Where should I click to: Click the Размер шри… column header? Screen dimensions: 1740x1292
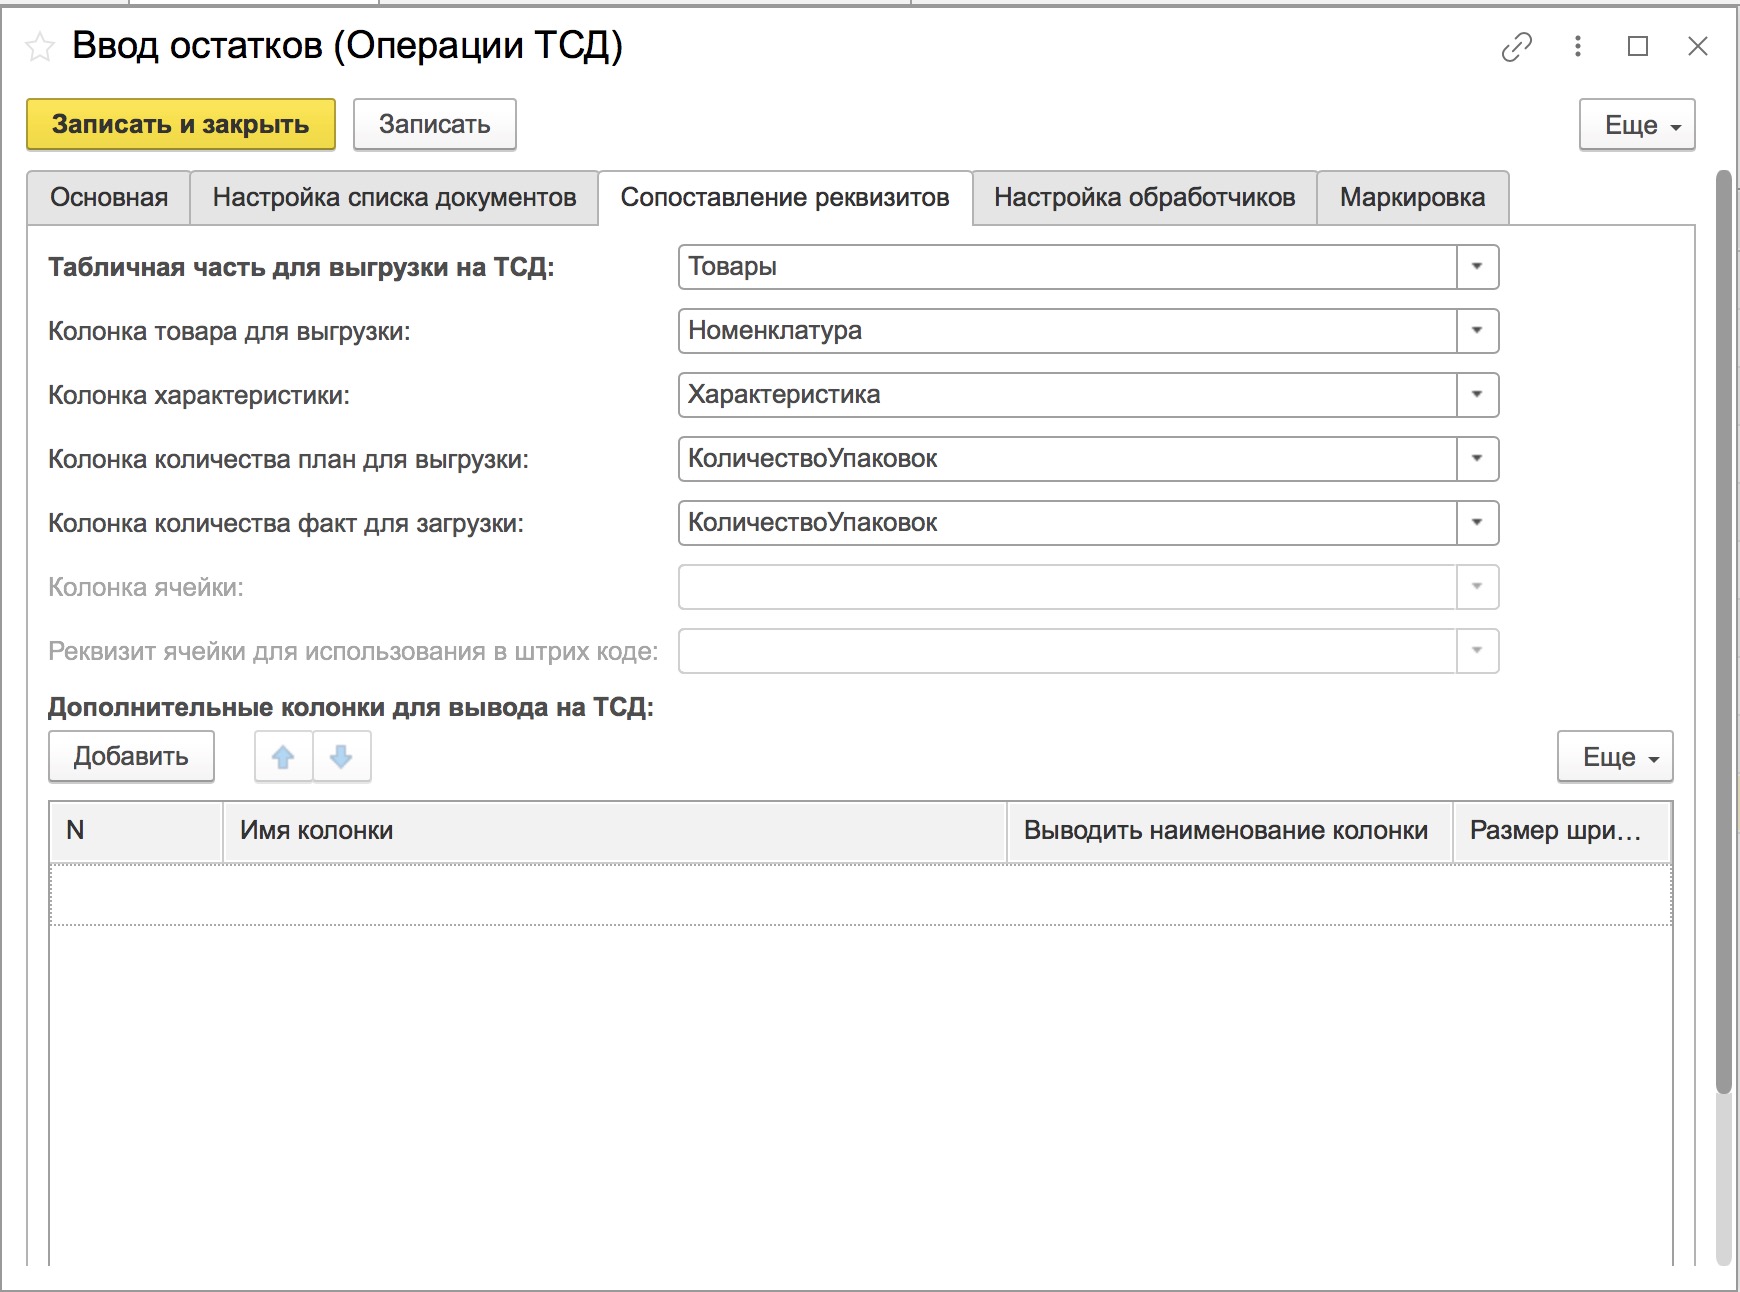pos(1562,831)
